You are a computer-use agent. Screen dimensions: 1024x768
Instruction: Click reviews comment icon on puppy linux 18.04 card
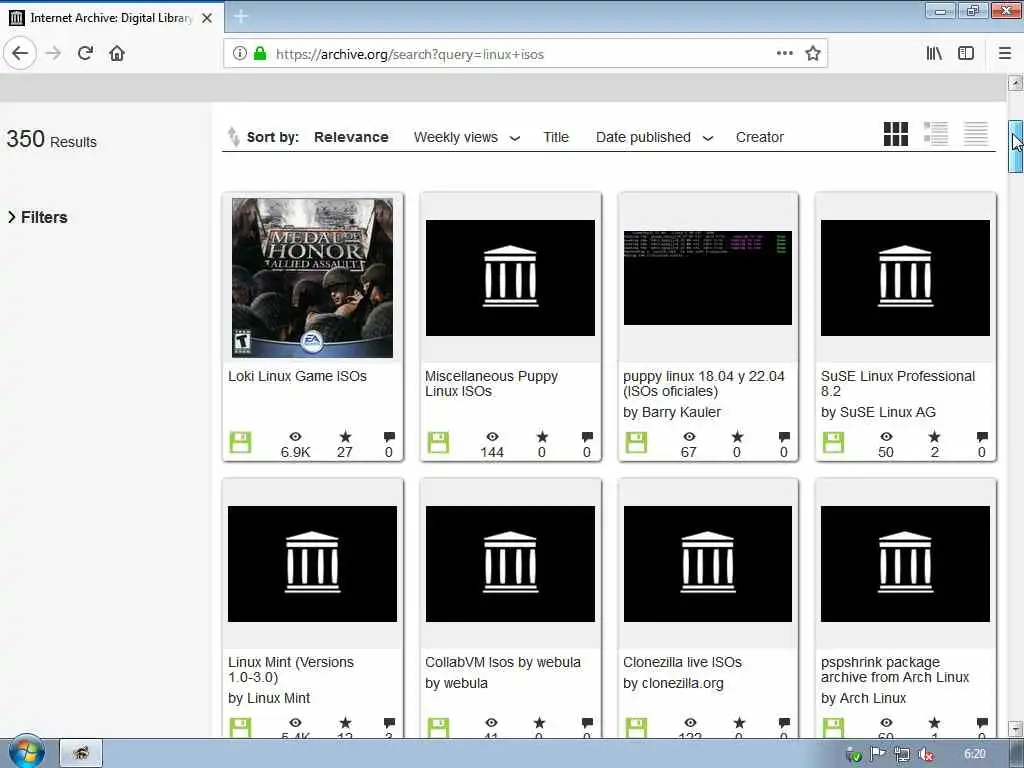point(784,436)
